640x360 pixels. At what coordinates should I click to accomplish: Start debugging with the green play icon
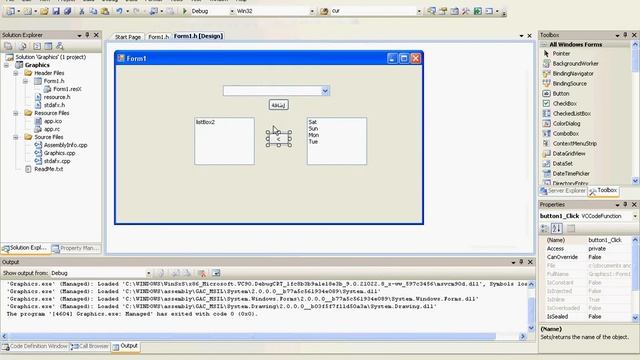pyautogui.click(x=184, y=11)
